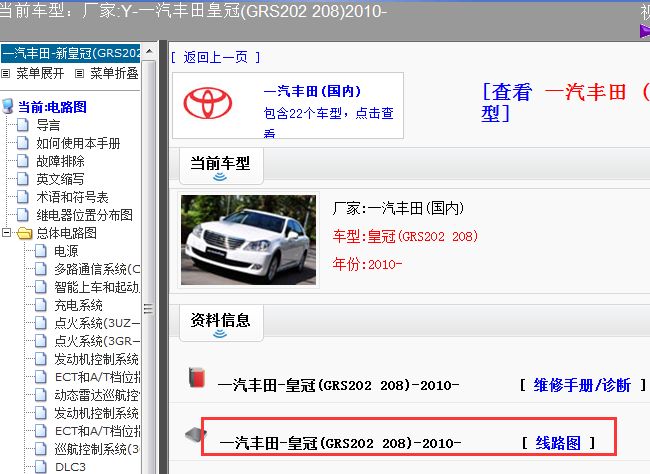Click the 菜单折叠 collapse-menu icon

(x=79, y=74)
